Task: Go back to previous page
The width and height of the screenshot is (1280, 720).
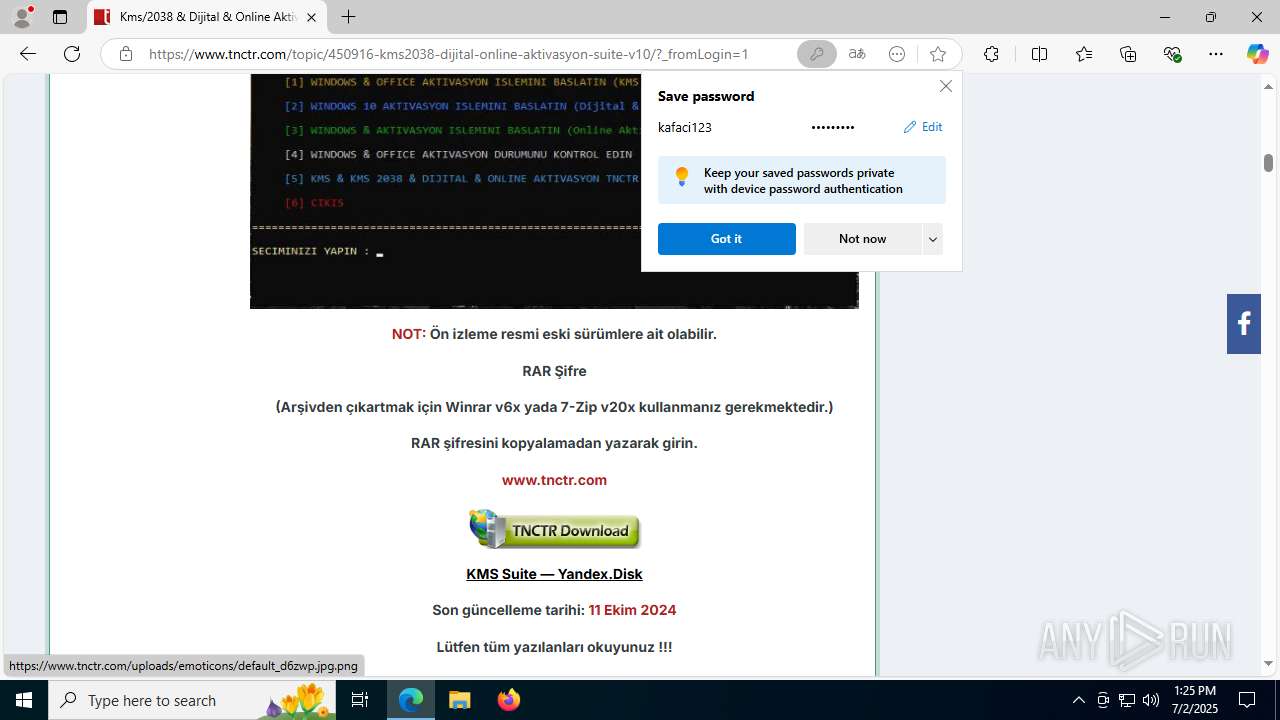Action: pyautogui.click(x=28, y=54)
